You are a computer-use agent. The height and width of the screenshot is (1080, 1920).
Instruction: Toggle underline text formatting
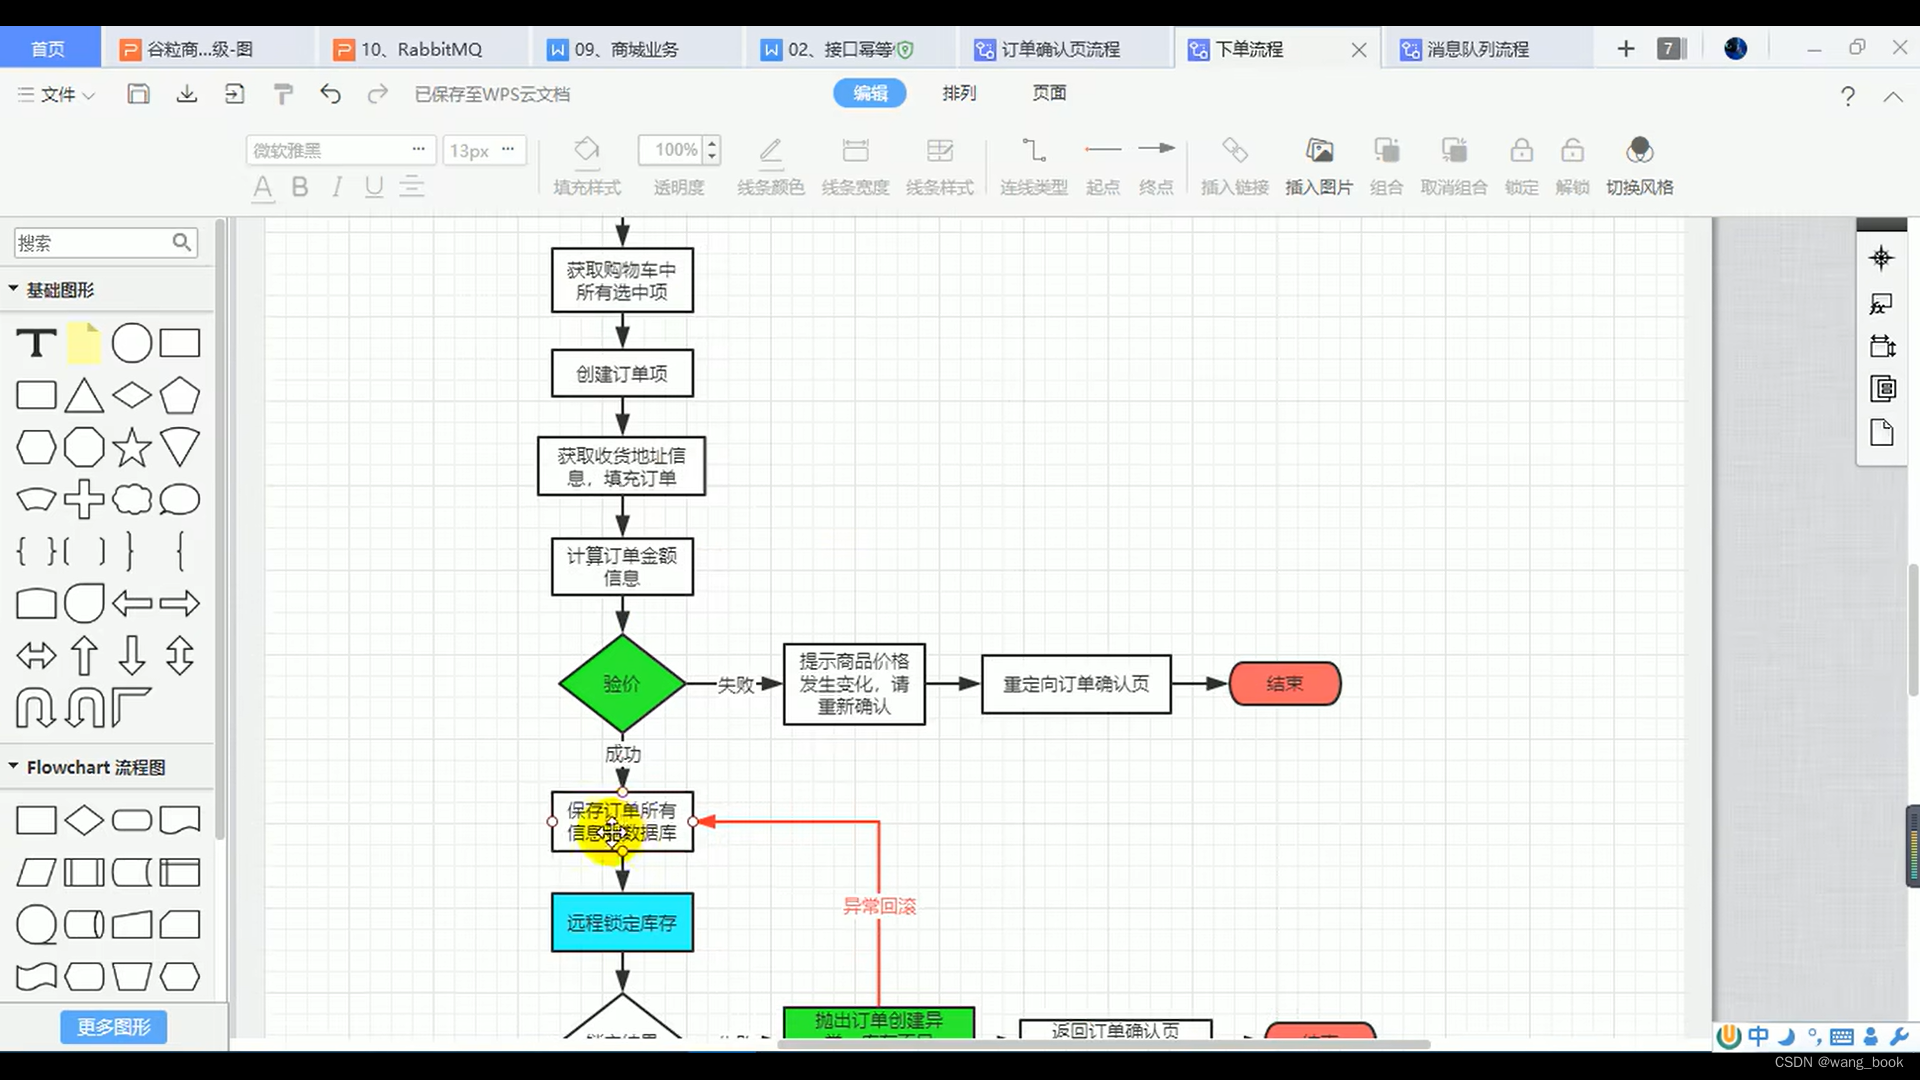(374, 187)
